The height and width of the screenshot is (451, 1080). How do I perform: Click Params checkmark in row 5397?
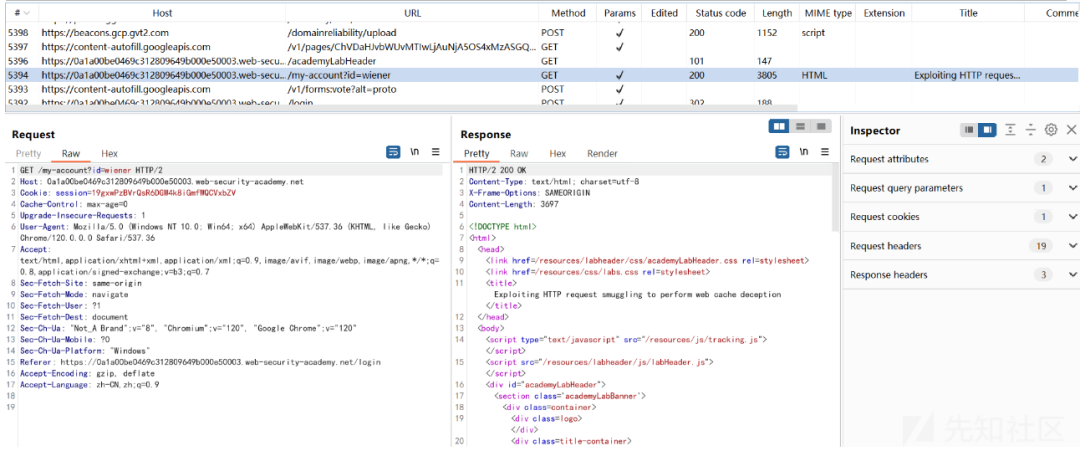coord(620,47)
